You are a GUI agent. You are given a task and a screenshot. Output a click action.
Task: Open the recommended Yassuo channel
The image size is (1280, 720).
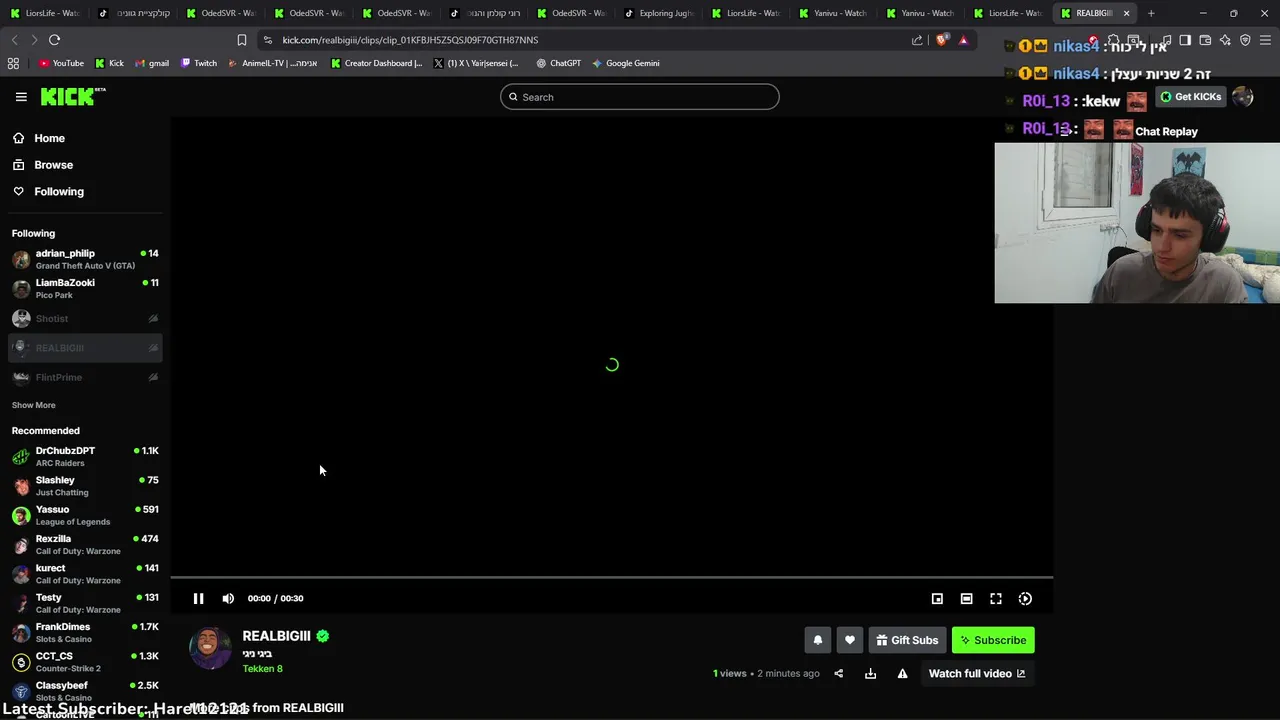(x=86, y=515)
